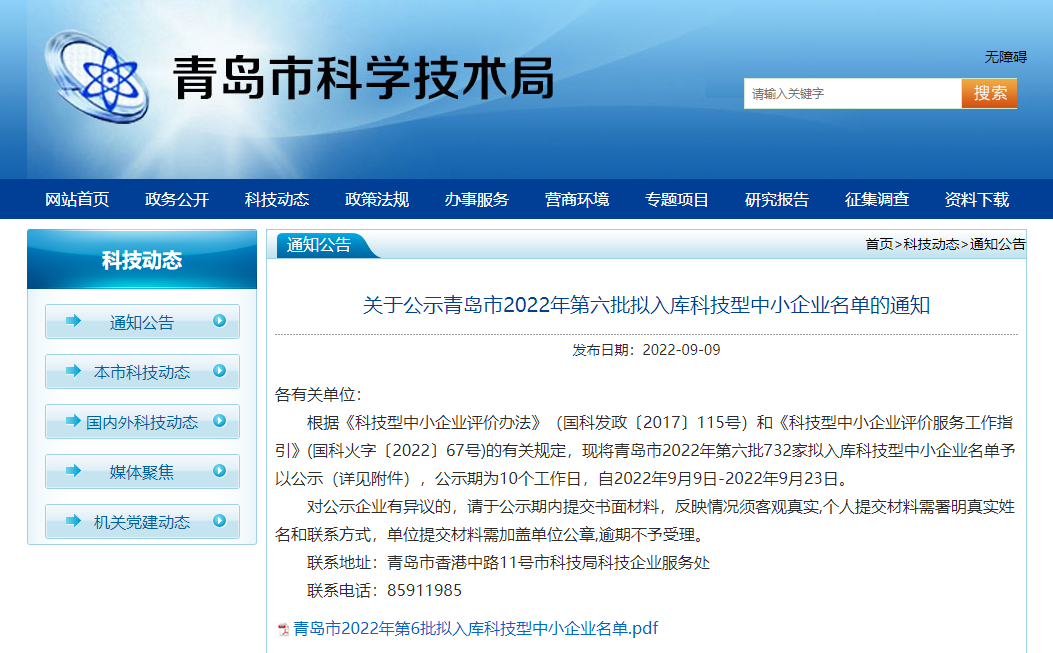Download 青岛市2022年第6批拟入库科技型中小企业名单.pdf

(475, 629)
